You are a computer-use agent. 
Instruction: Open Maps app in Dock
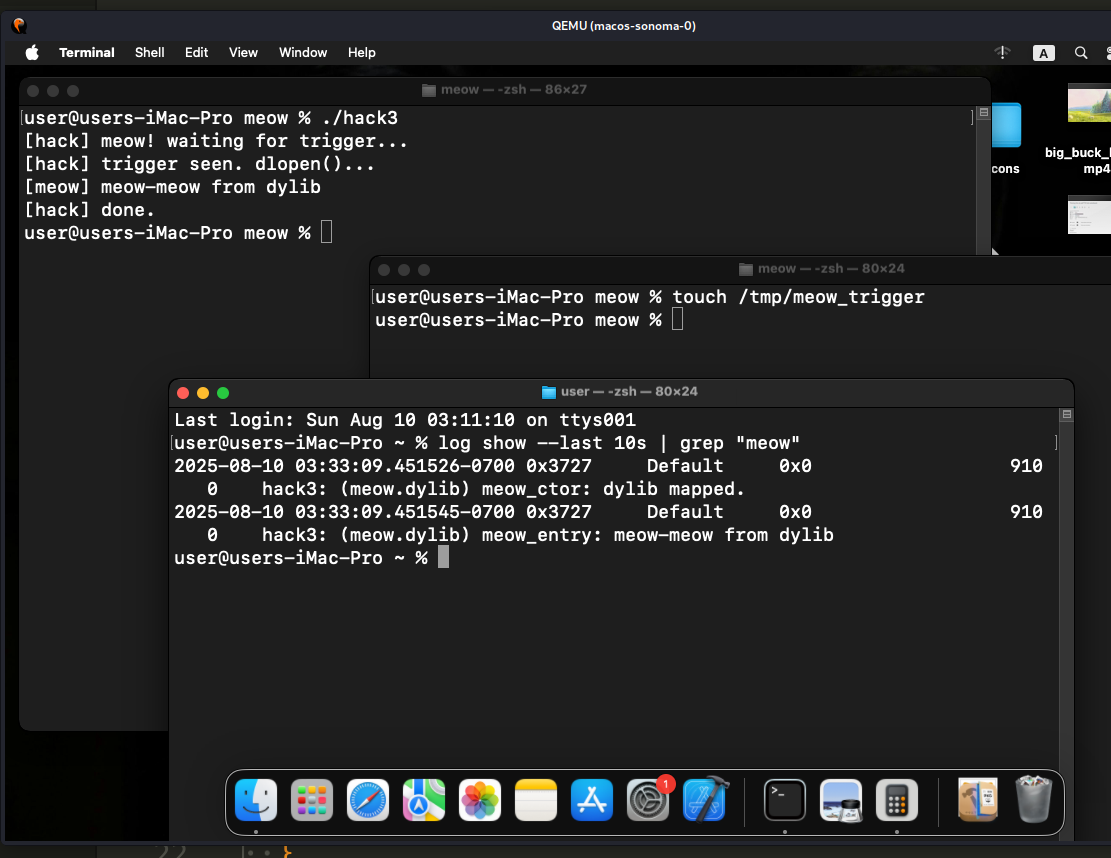click(424, 800)
